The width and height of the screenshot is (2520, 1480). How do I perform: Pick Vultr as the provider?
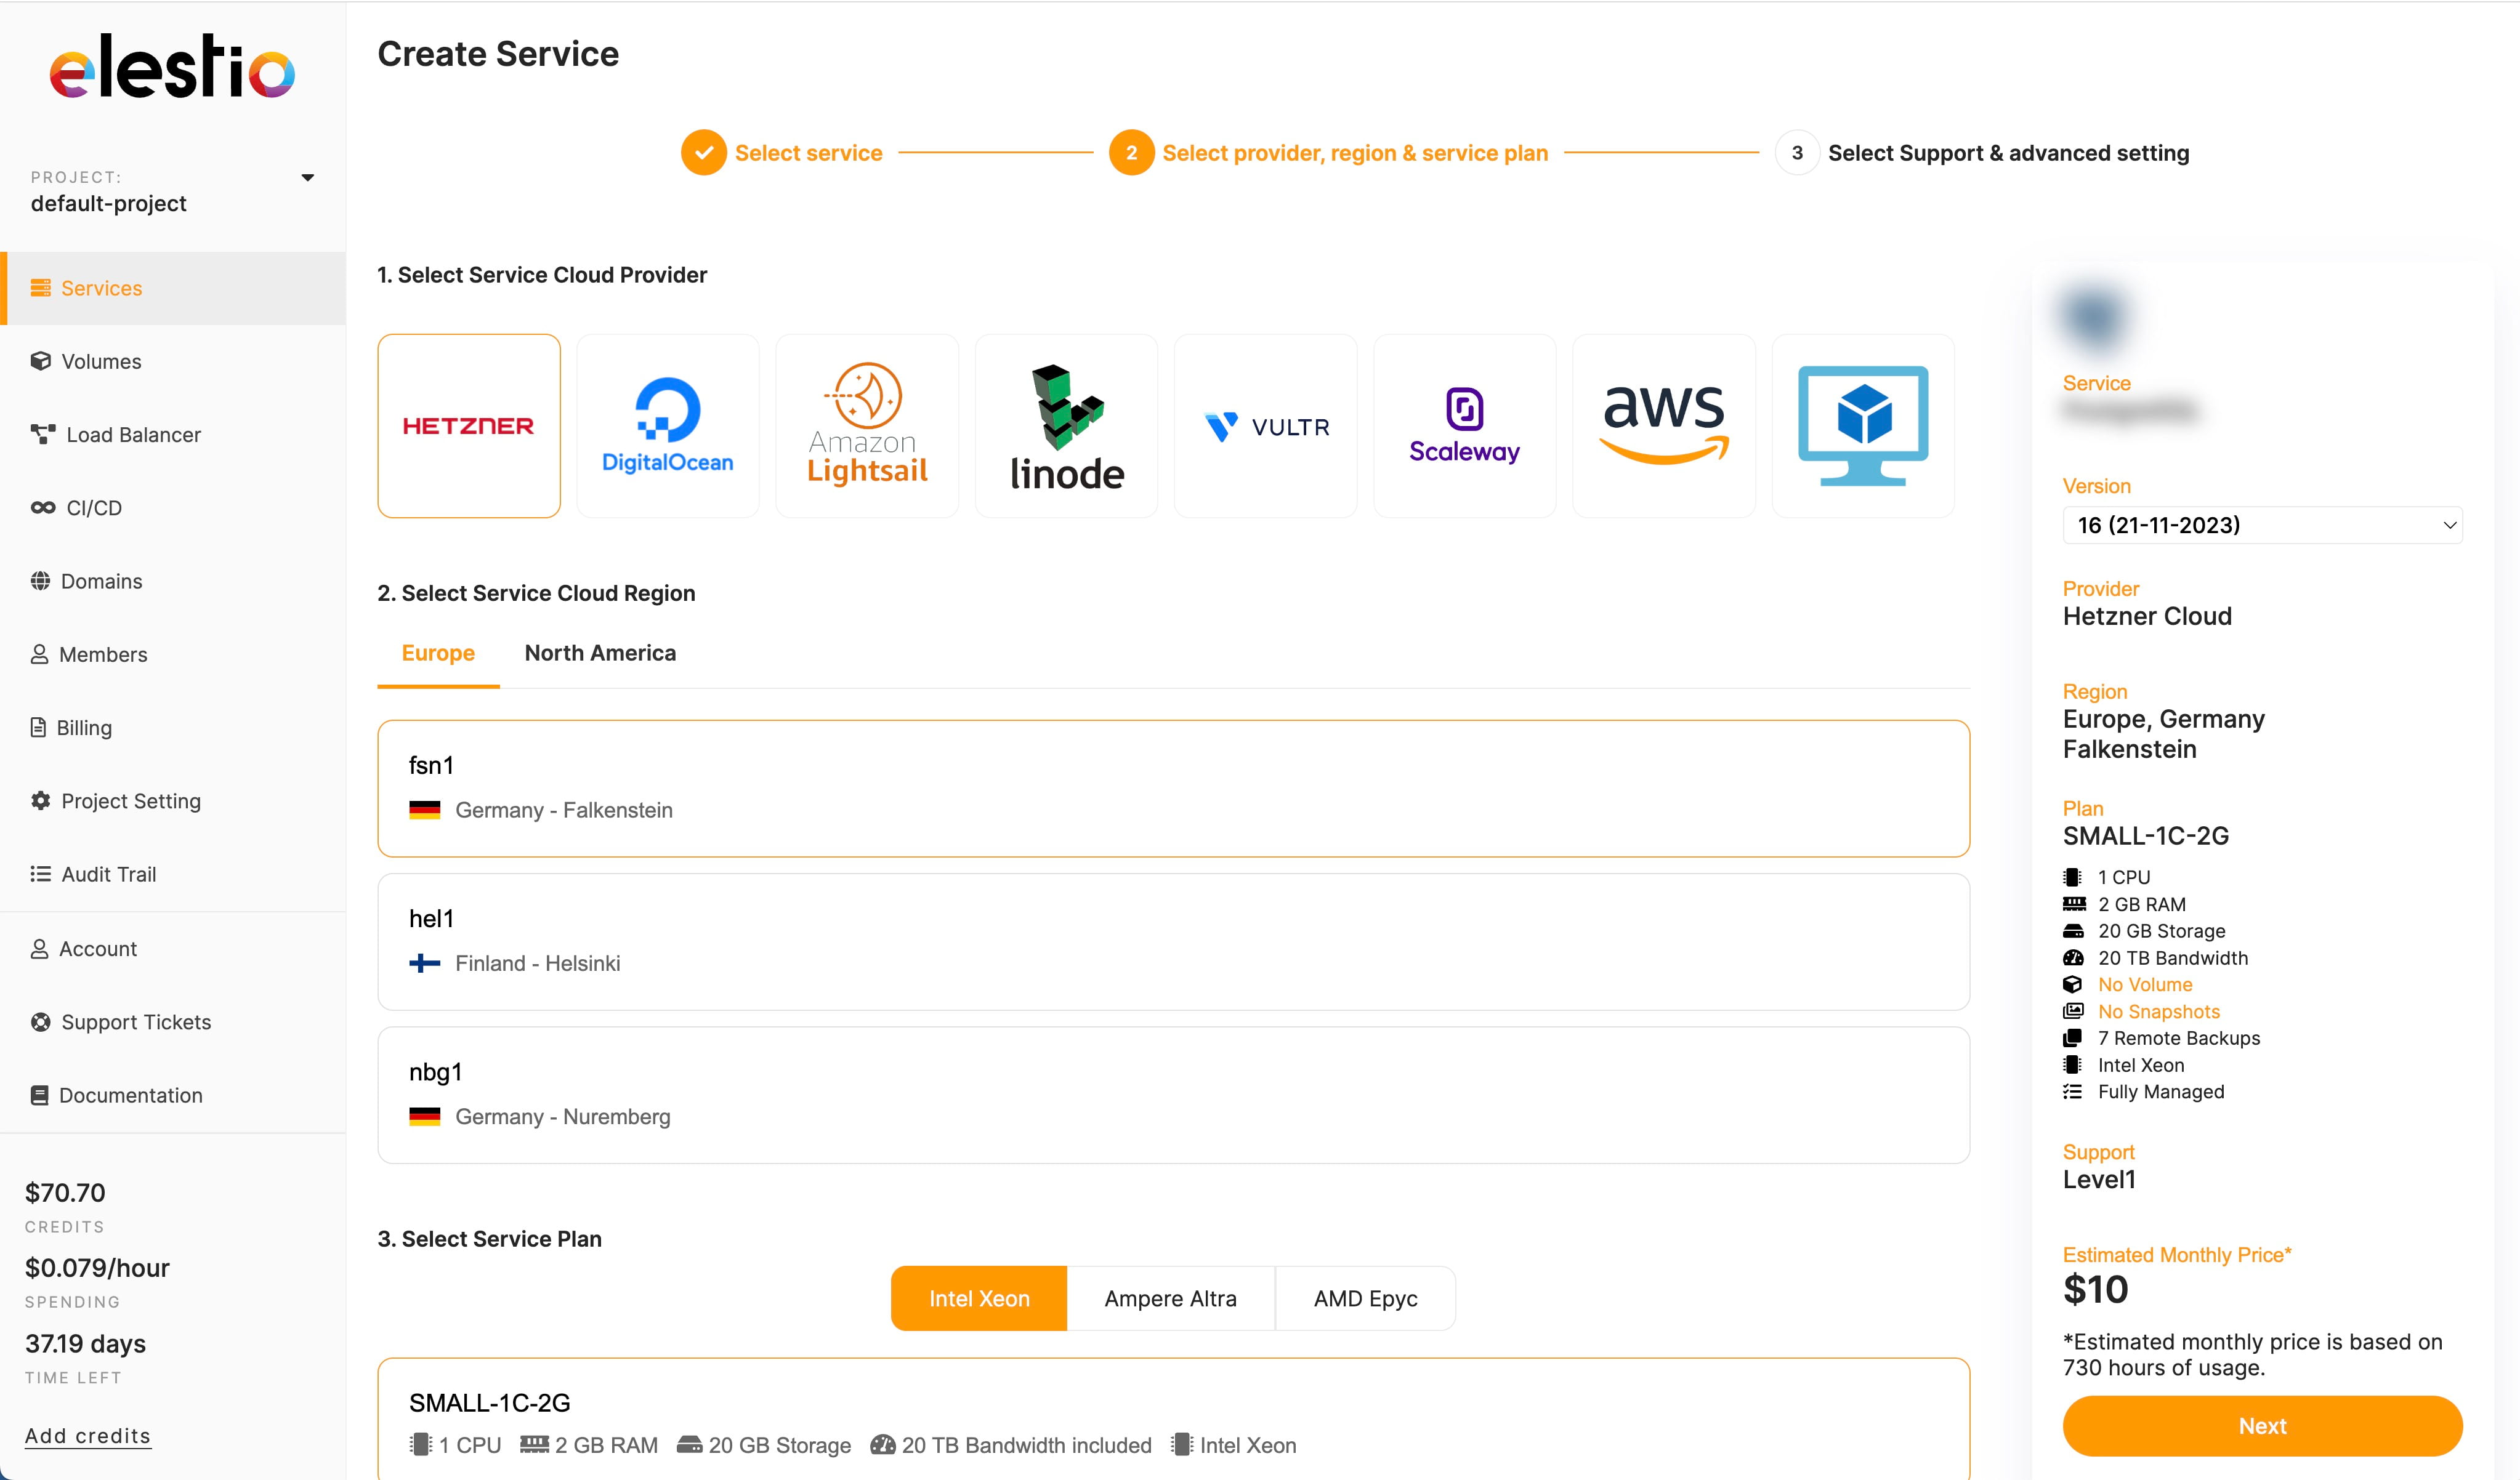[1265, 425]
